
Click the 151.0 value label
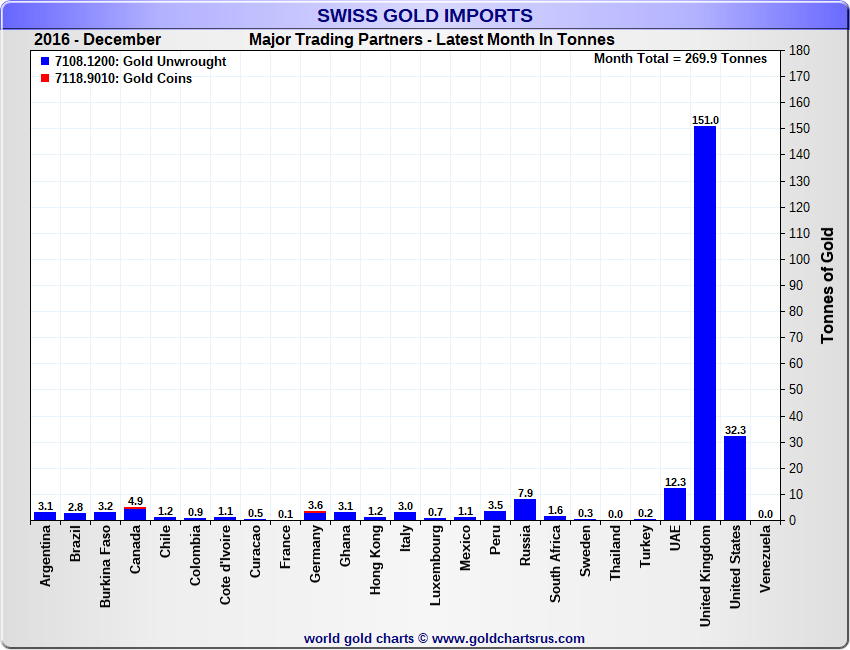tap(705, 120)
